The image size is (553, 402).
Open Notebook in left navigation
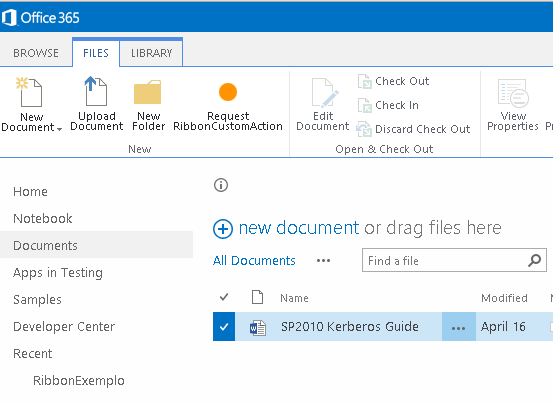(43, 219)
